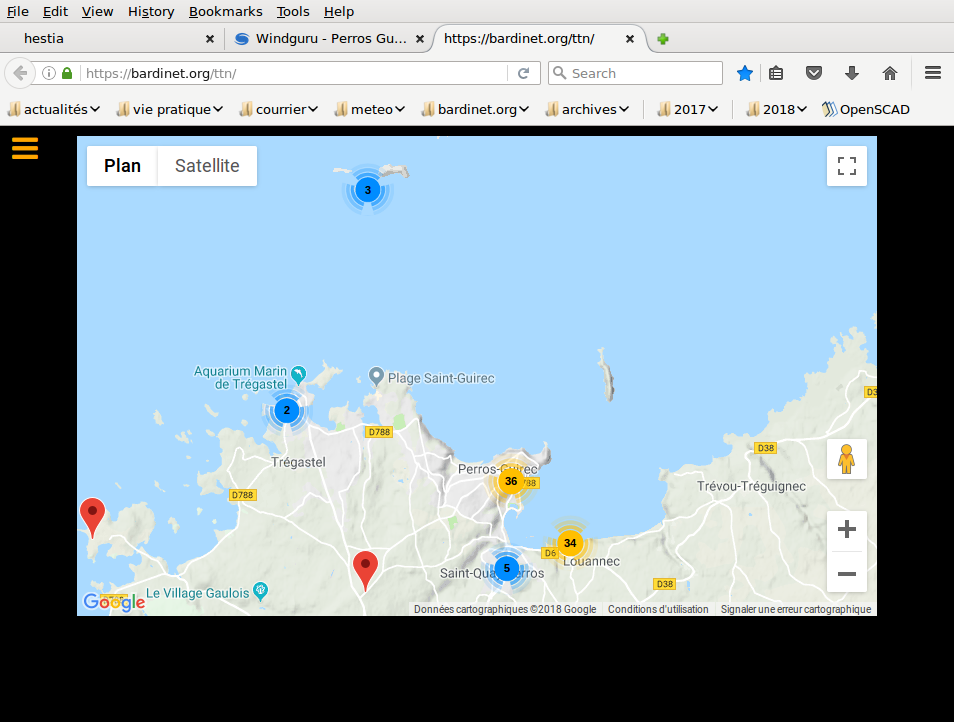The image size is (954, 722).
Task: Open the orange hamburger menu
Action: (x=25, y=148)
